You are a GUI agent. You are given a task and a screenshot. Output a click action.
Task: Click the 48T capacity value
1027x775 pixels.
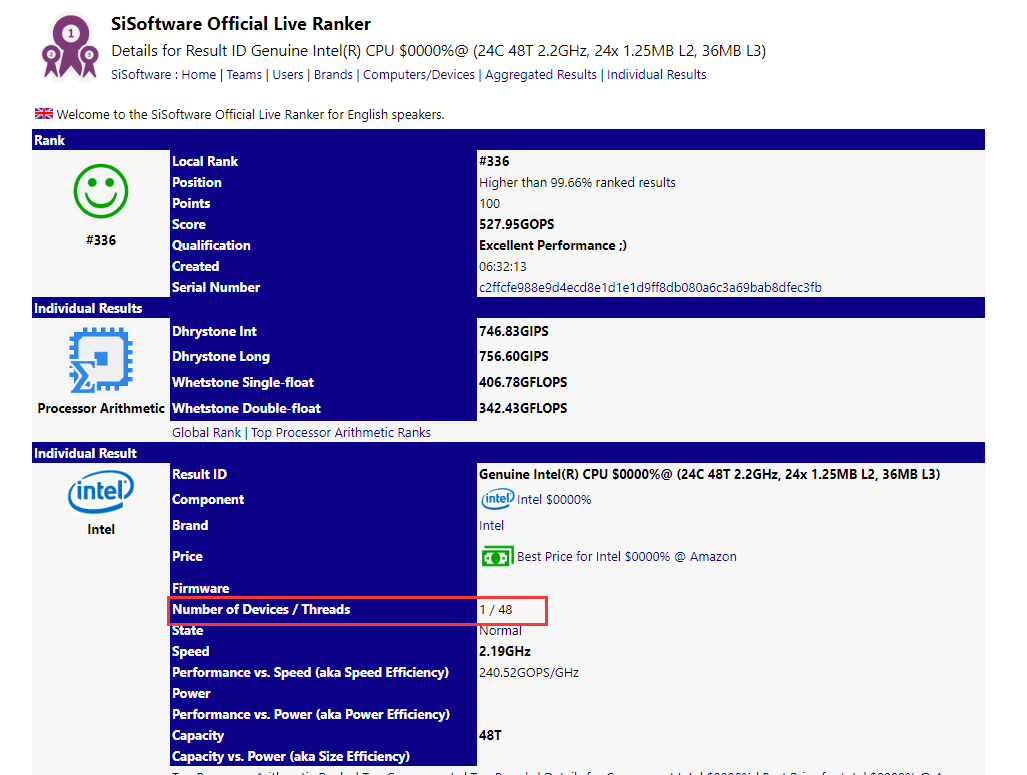click(x=490, y=736)
